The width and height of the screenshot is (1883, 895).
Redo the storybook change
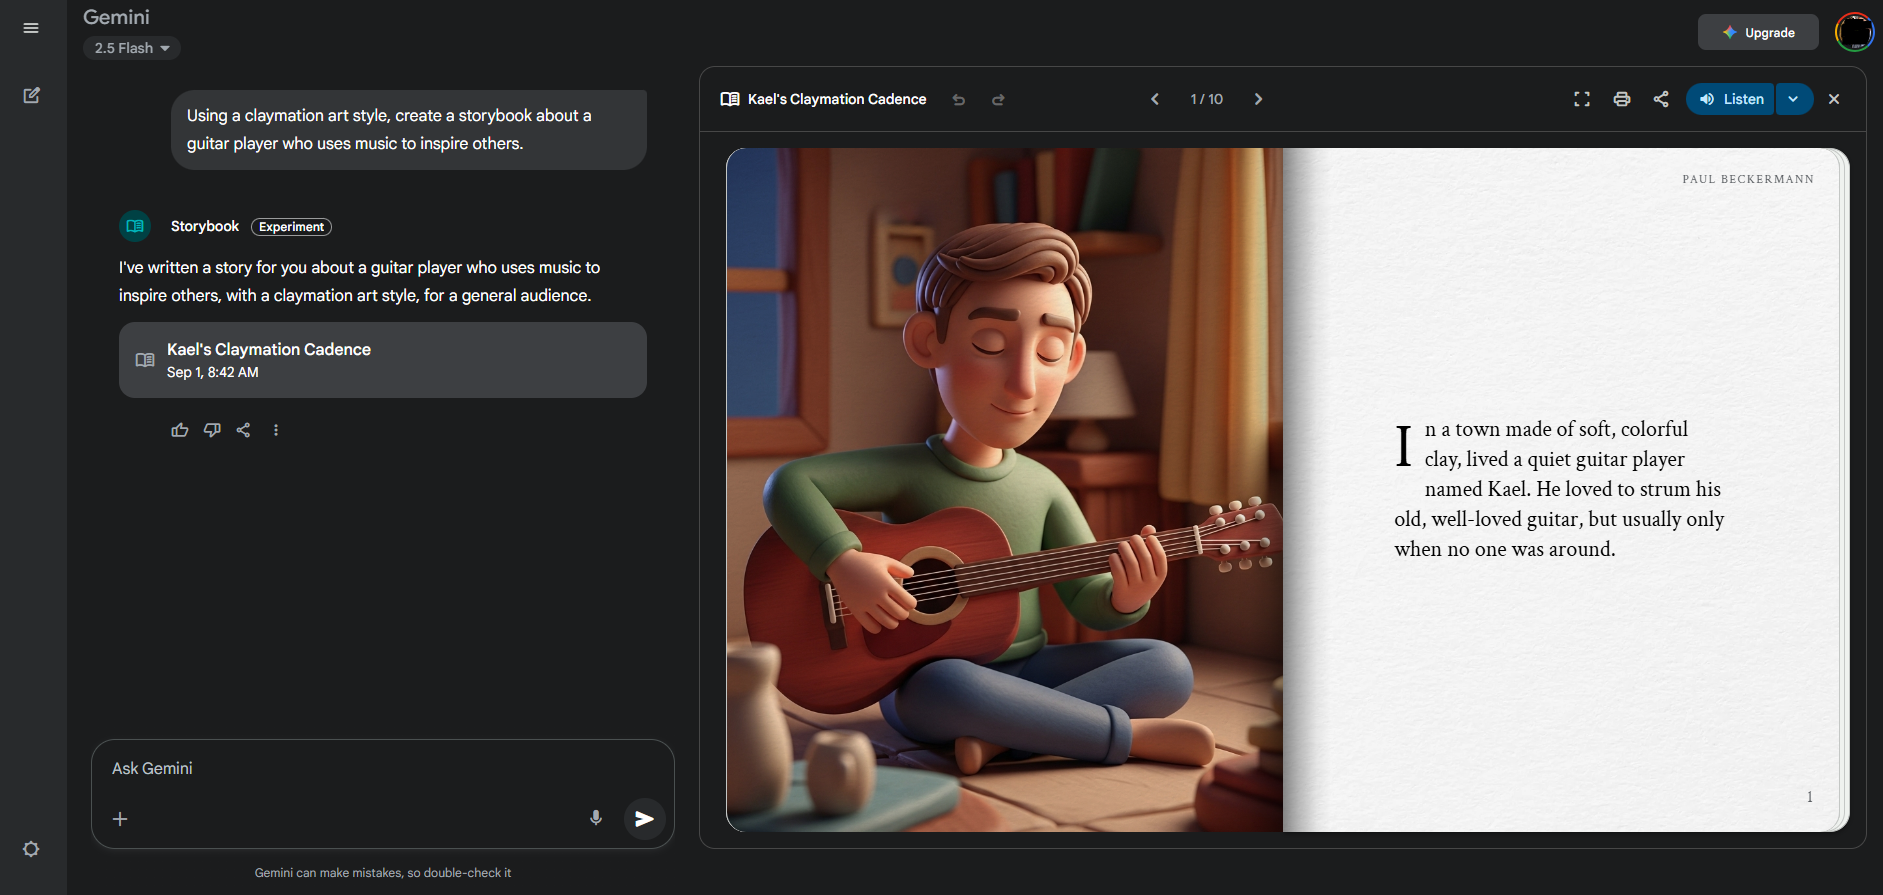coord(998,99)
